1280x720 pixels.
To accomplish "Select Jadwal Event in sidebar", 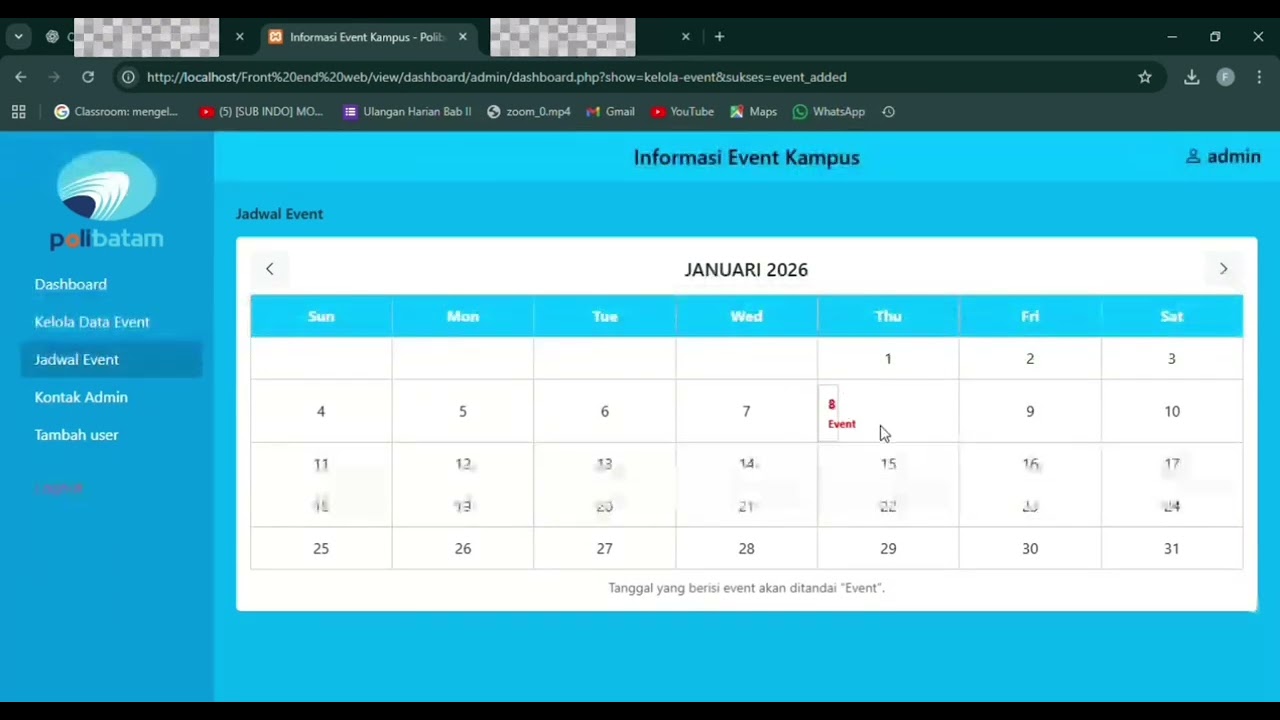I will coord(111,360).
